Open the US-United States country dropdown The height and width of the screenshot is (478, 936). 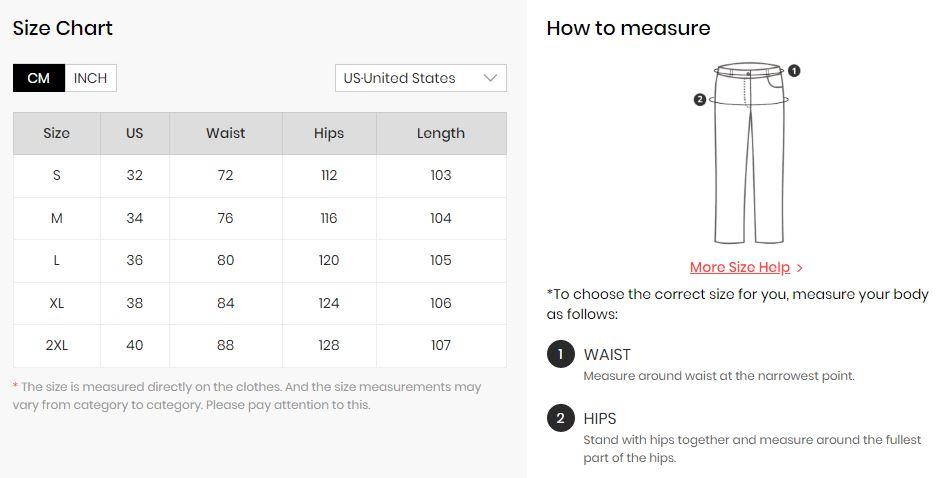(x=421, y=78)
